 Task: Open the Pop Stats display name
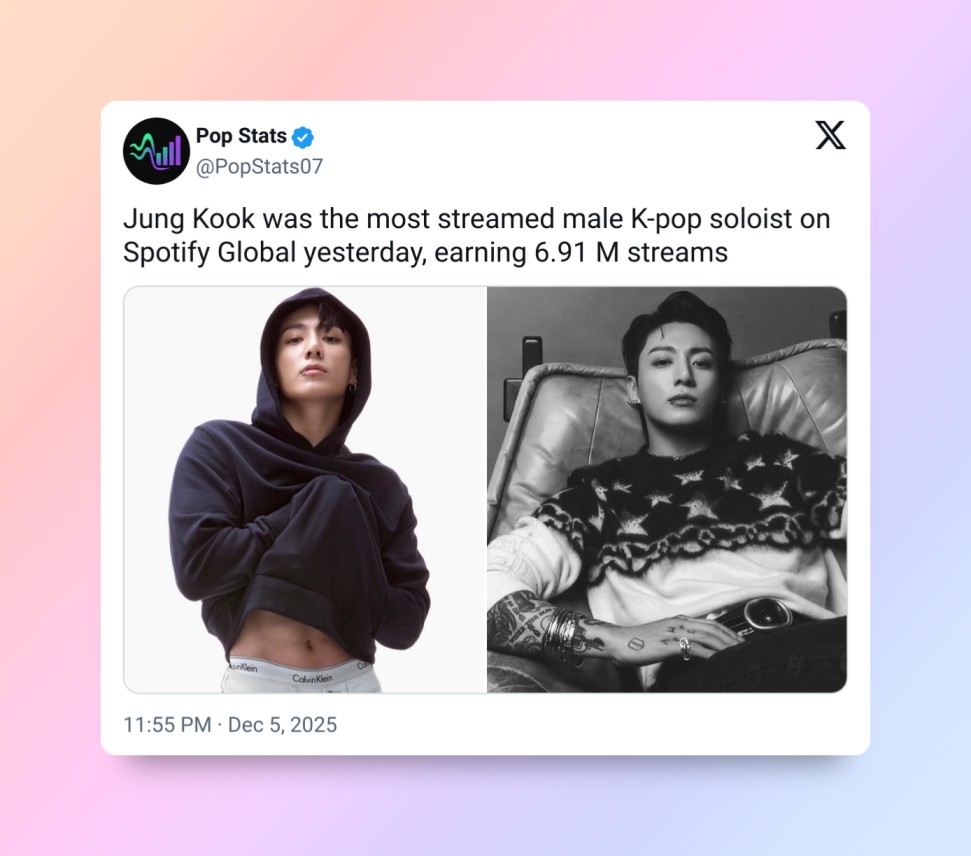click(x=241, y=136)
